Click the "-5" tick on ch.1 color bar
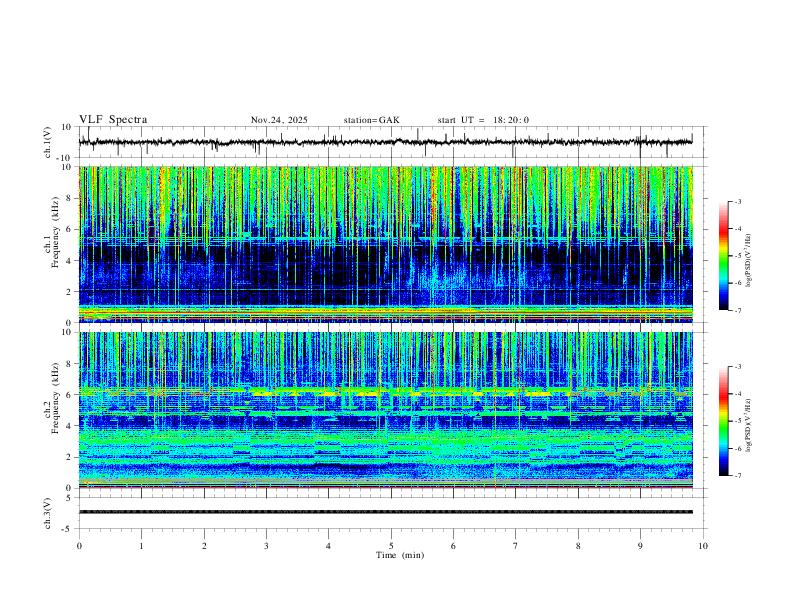 coord(737,256)
